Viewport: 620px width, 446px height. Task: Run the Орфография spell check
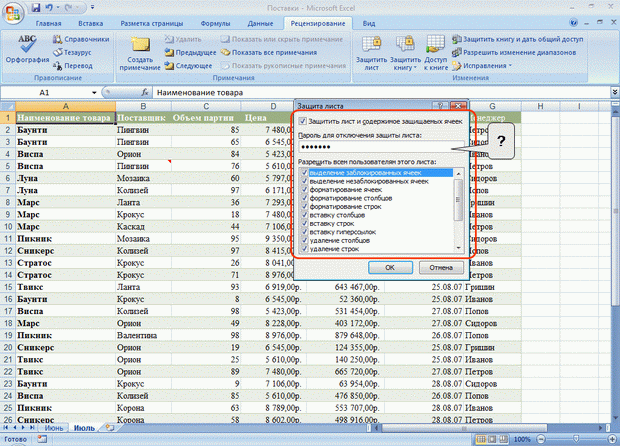tap(27, 49)
